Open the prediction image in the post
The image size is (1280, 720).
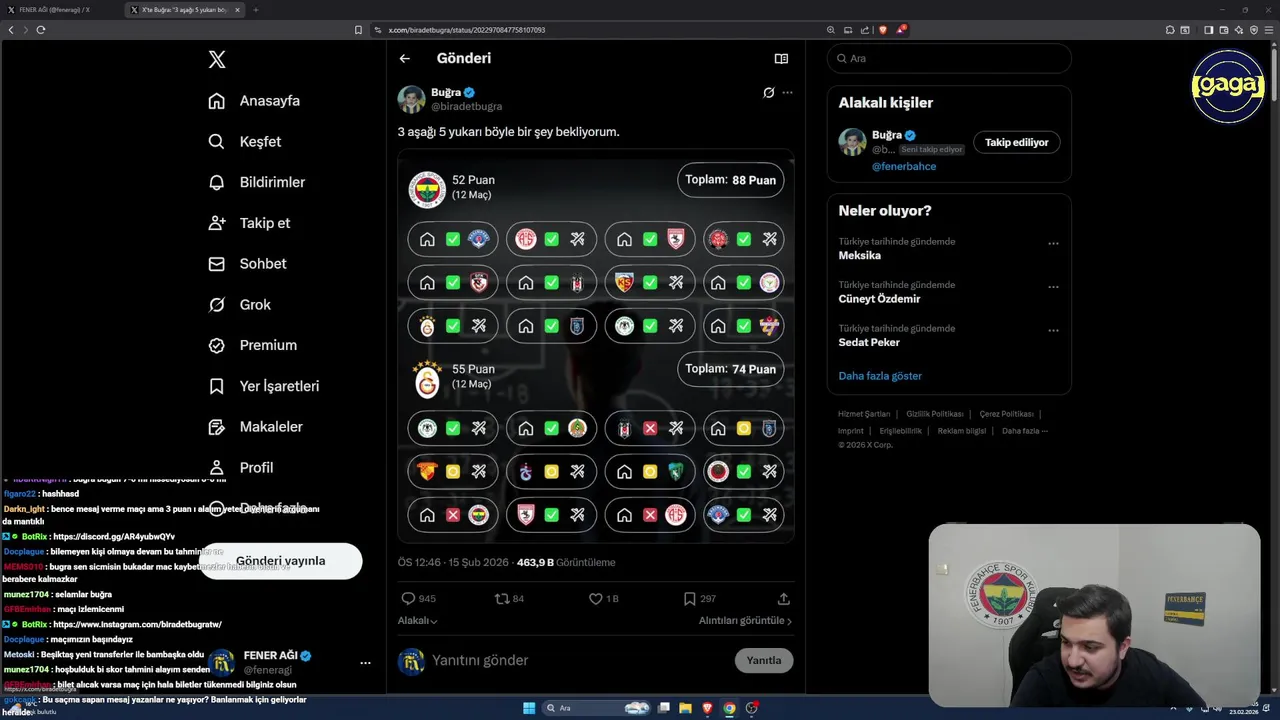click(x=596, y=346)
